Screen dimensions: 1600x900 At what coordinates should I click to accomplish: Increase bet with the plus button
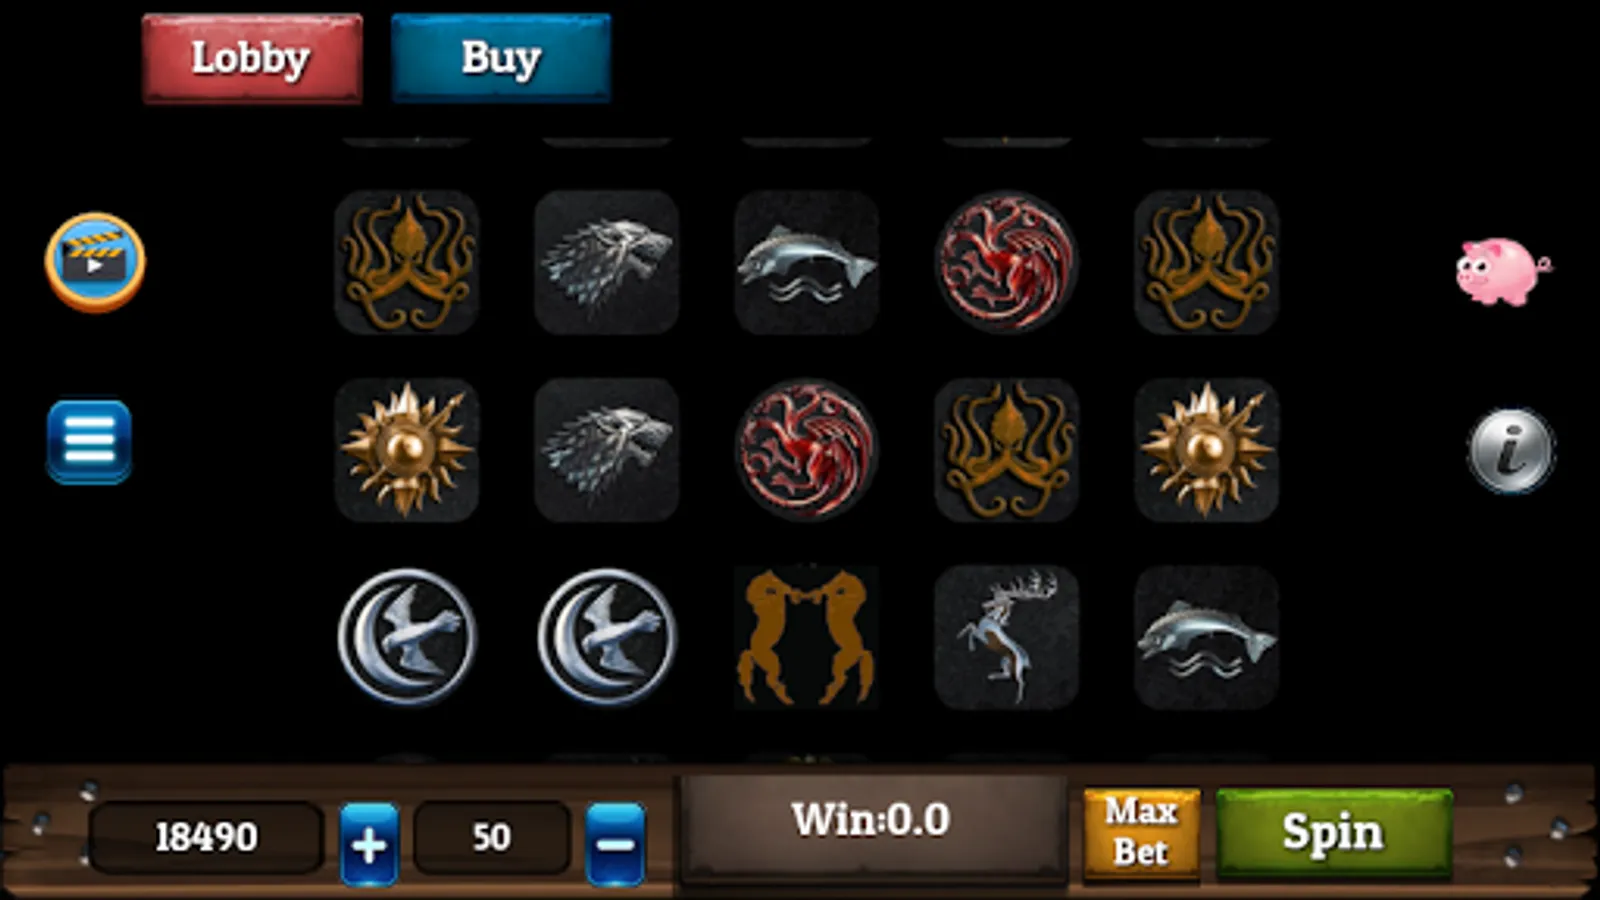(369, 844)
